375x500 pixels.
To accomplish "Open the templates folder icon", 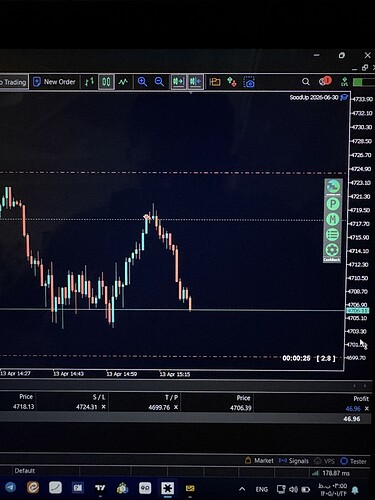I will tap(215, 82).
